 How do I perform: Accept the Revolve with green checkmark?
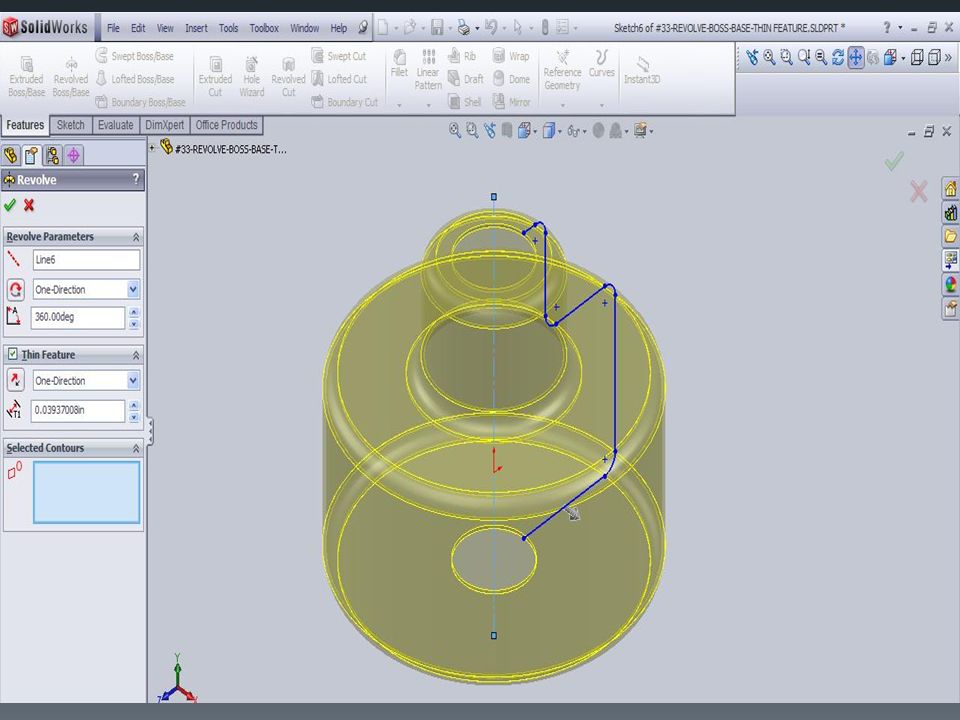tap(10, 205)
